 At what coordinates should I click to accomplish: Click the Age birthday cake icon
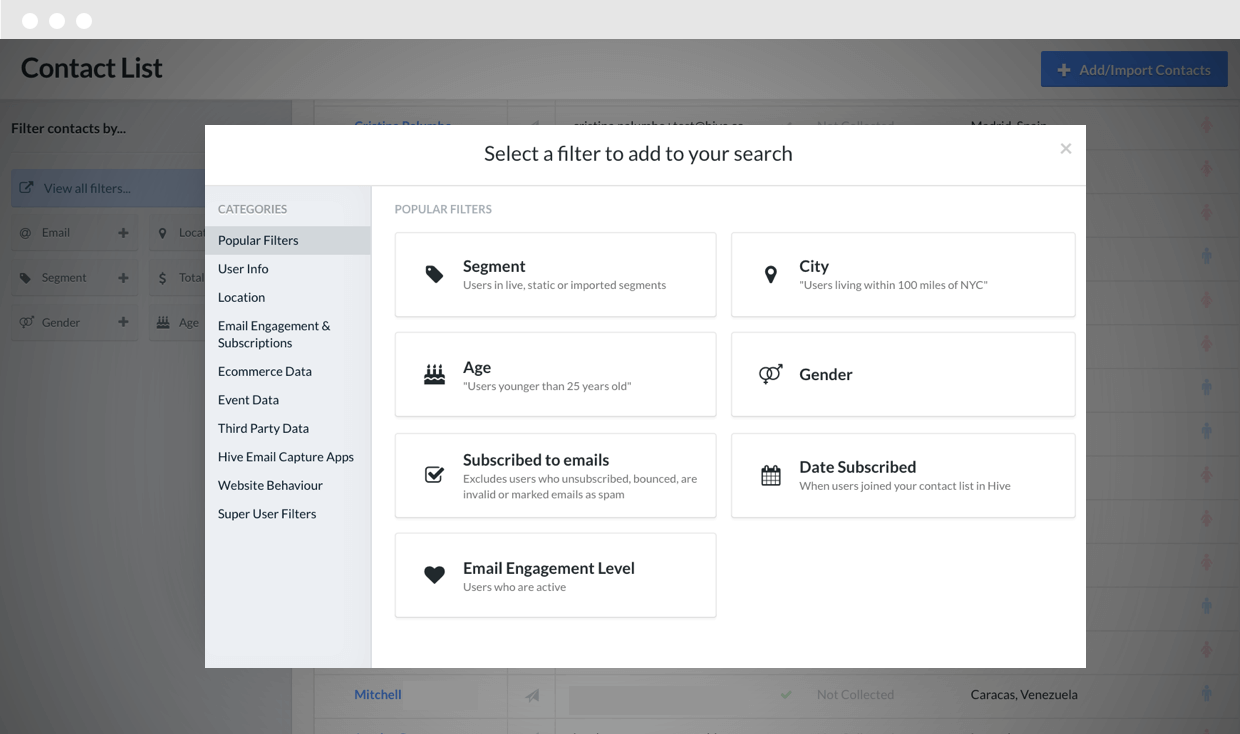[x=434, y=375]
